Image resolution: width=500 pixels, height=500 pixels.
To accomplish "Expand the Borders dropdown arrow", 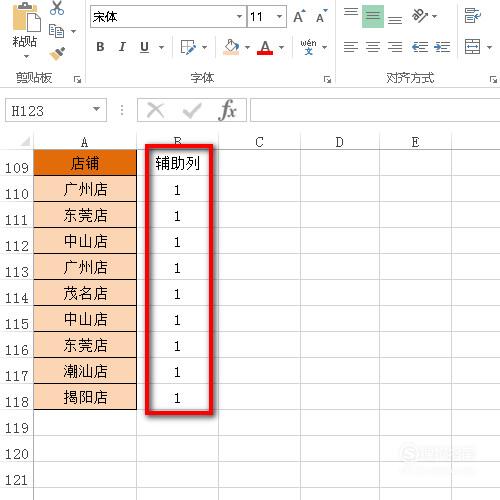I will coord(205,47).
